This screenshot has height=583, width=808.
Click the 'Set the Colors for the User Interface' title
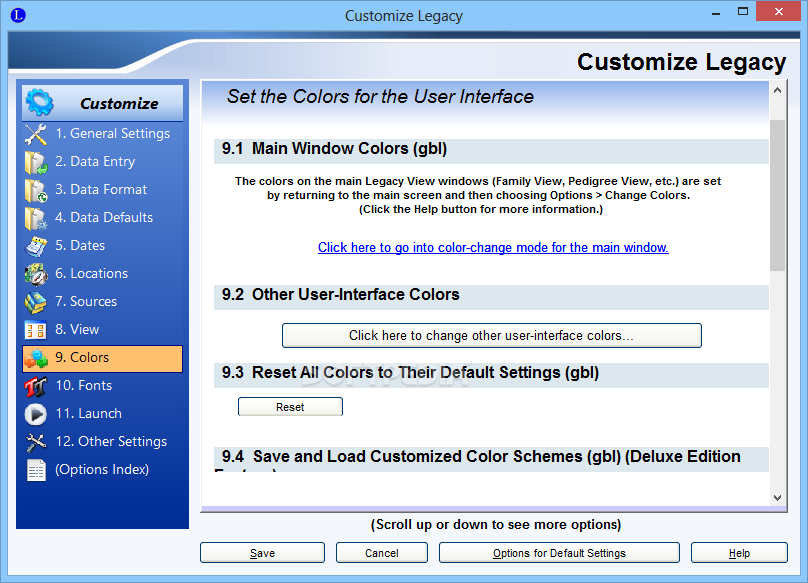pyautogui.click(x=380, y=96)
